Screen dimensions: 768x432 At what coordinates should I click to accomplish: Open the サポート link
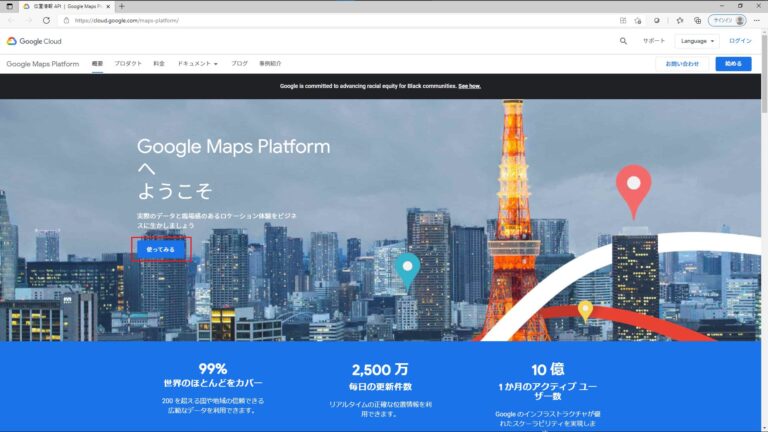pos(654,41)
